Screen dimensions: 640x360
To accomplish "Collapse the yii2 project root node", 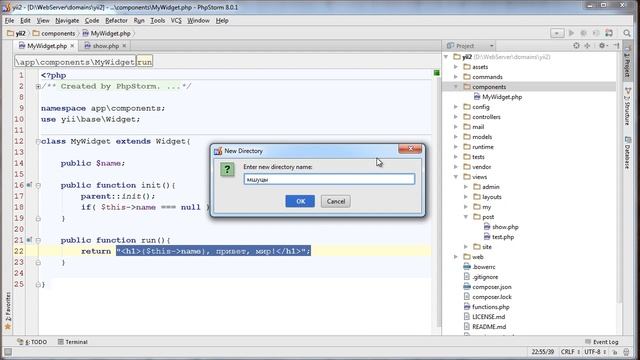I will pyautogui.click(x=447, y=57).
